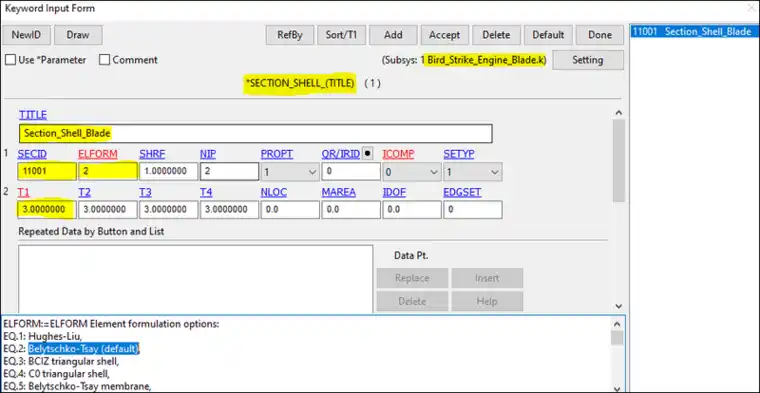Viewport: 760px width, 393px height.
Task: Click the help text panel's scroll-up arrow
Action: tap(617, 324)
